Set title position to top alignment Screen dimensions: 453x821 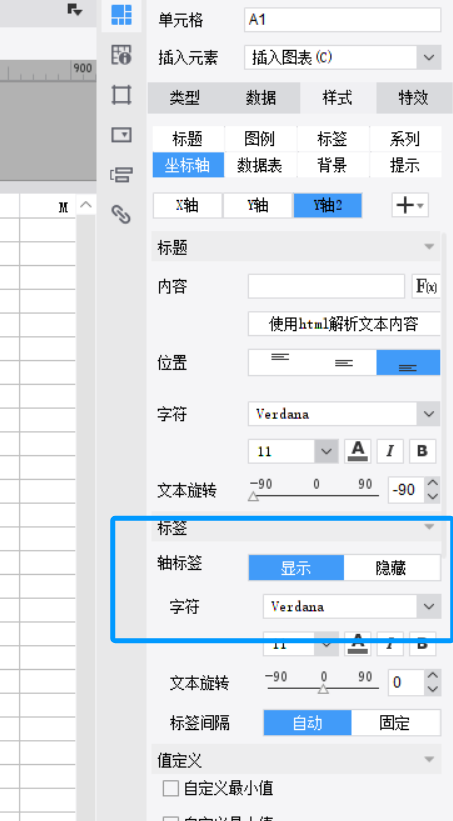point(280,363)
